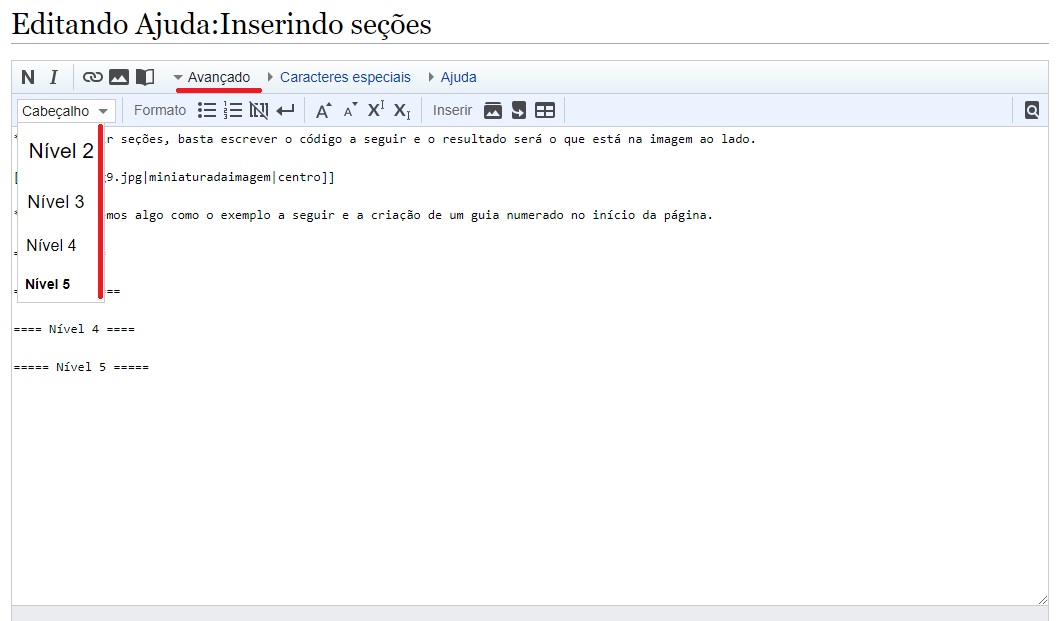Screen dimensions: 1057x621
Task: Insert an embedded file with the image icon
Action: [119, 77]
